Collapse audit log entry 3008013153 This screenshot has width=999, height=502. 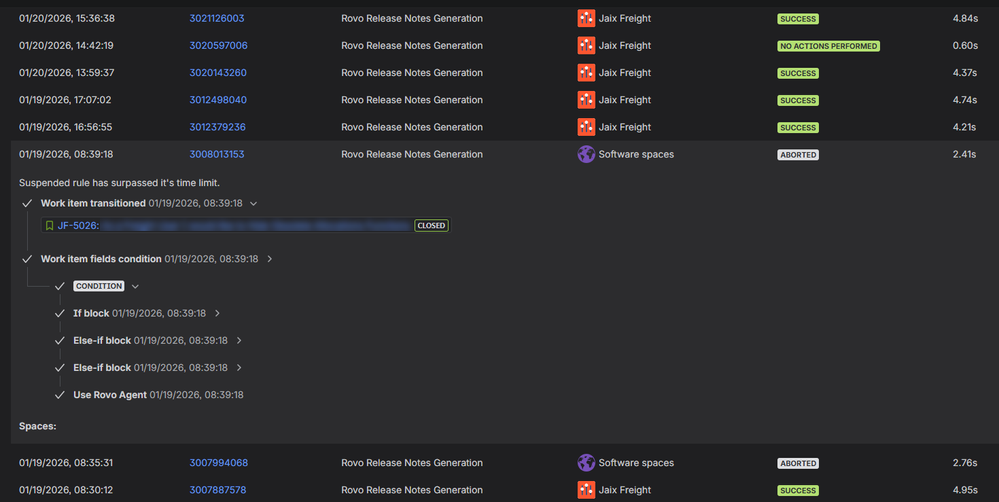[x=217, y=154]
